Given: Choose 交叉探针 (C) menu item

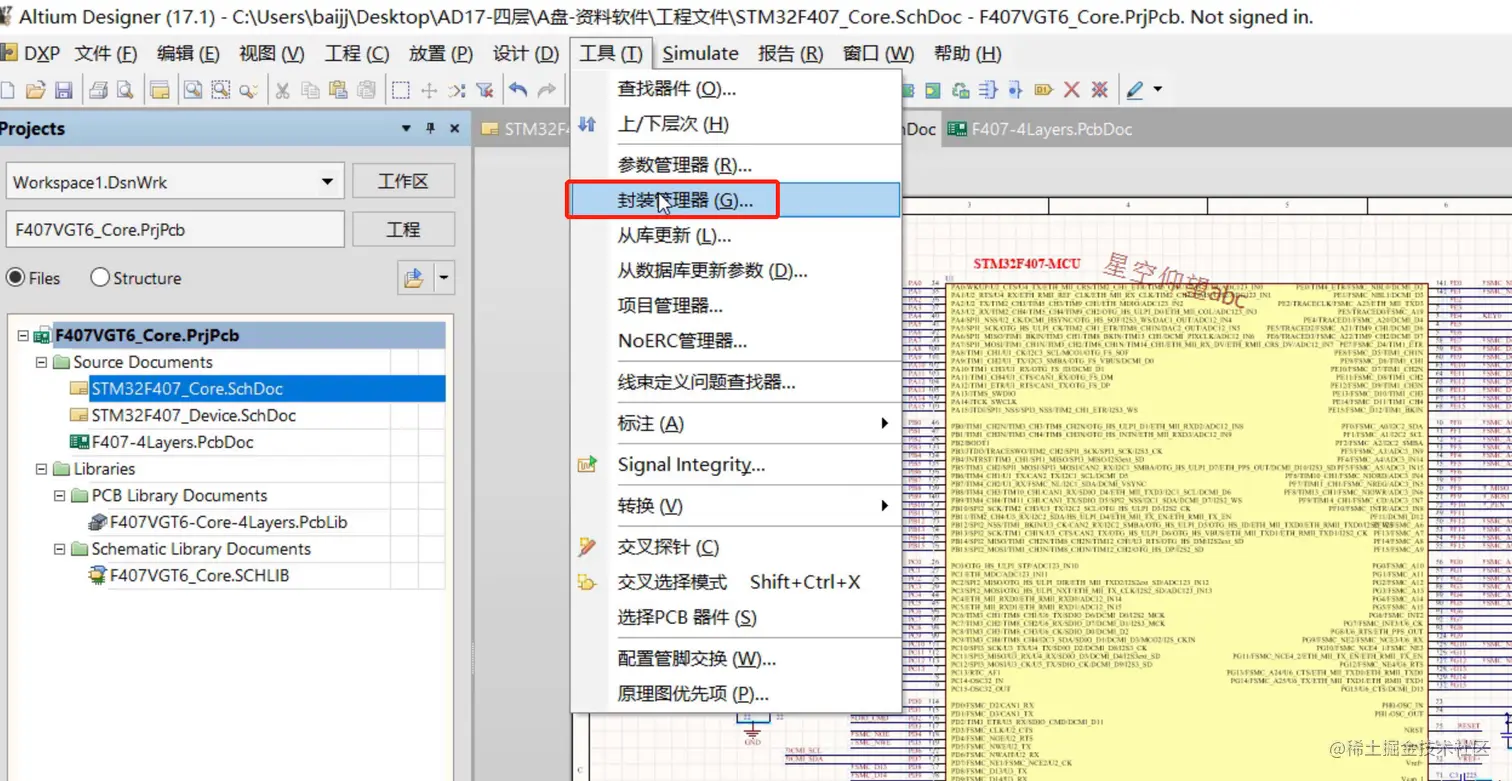Looking at the screenshot, I should click(735, 547).
